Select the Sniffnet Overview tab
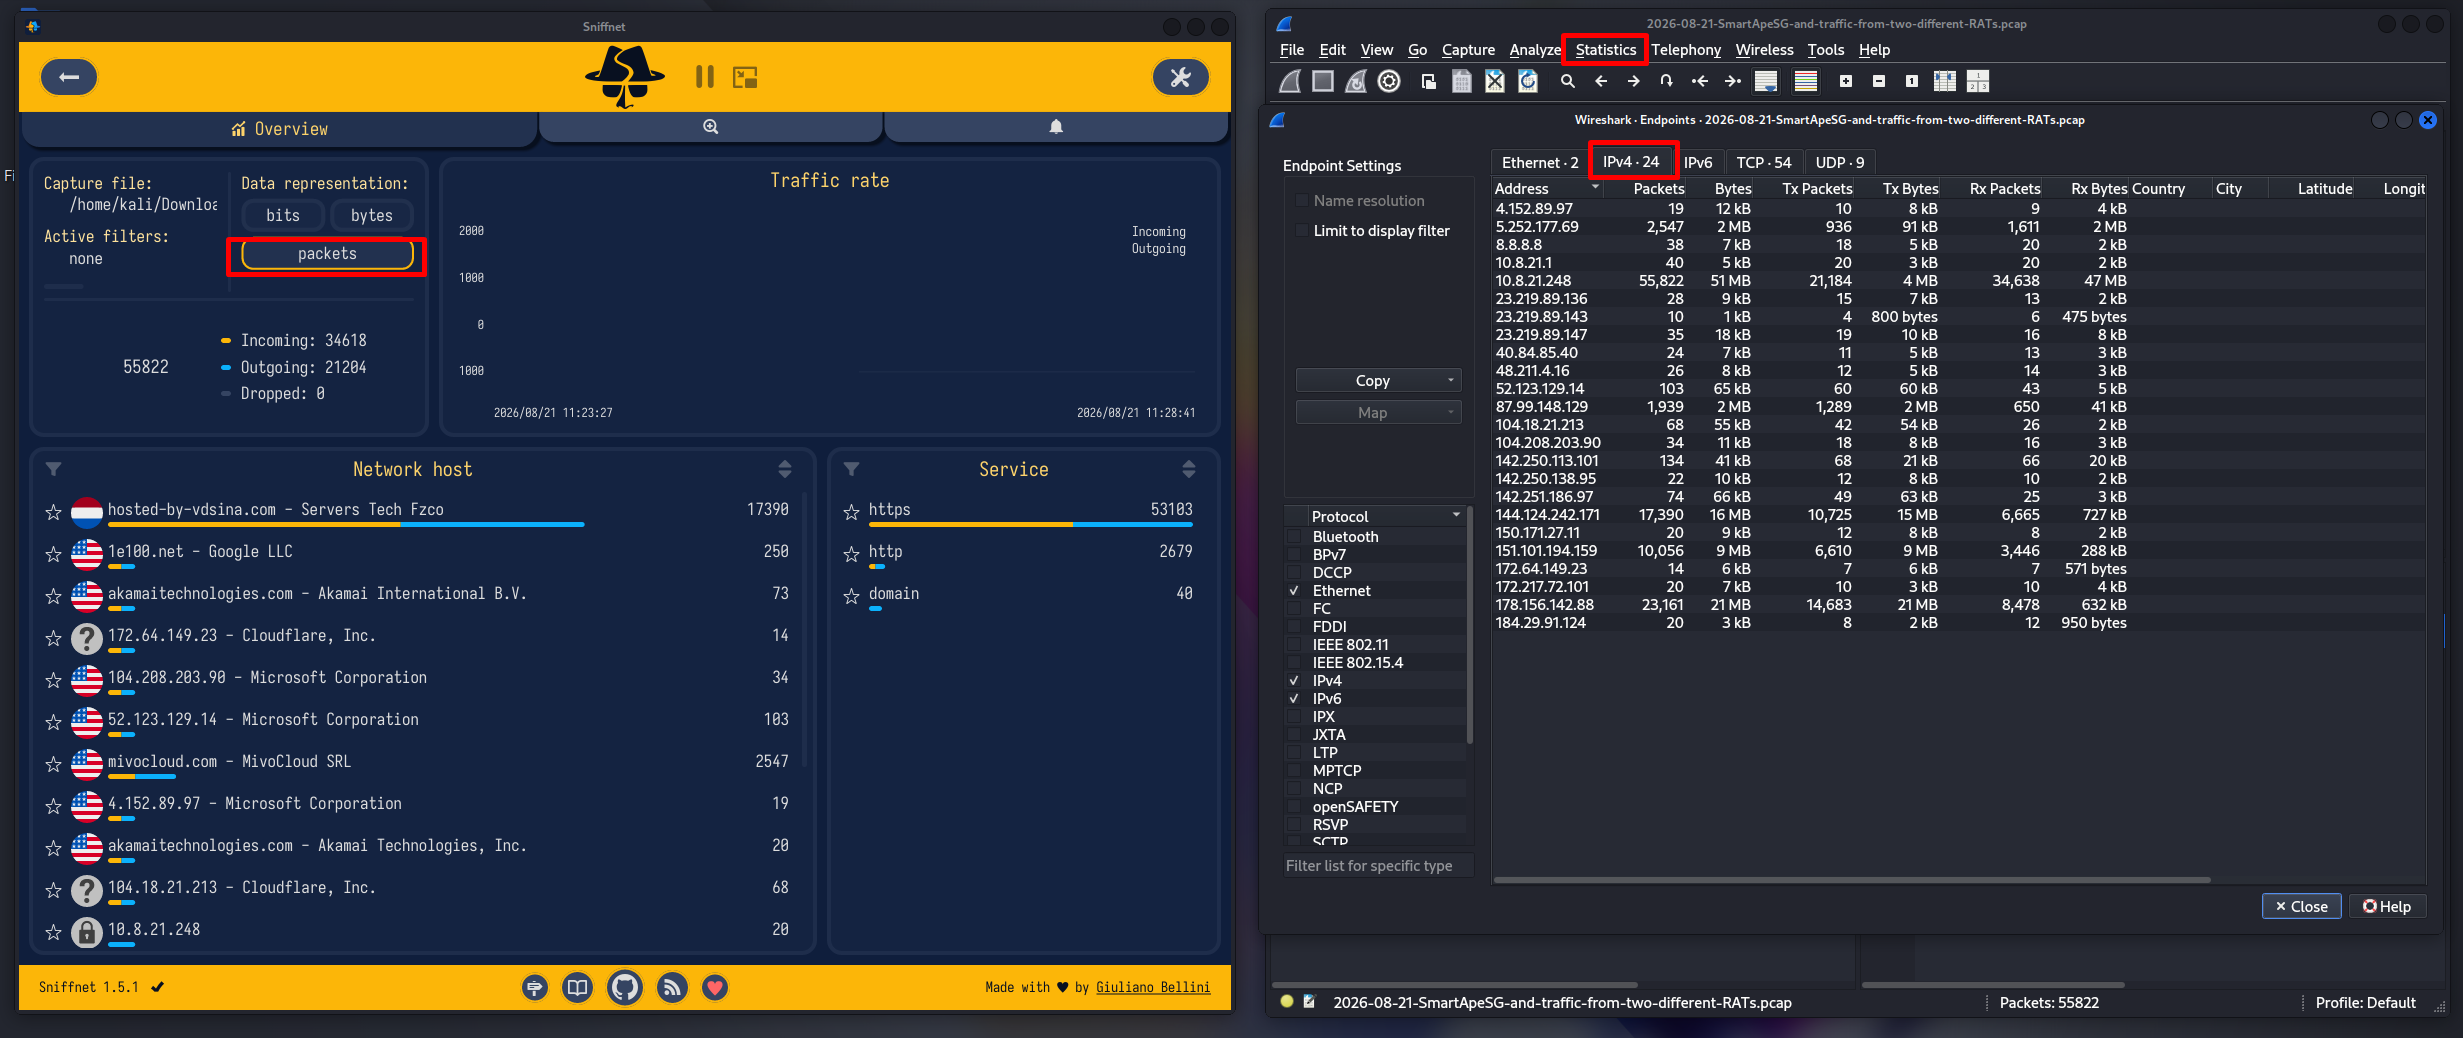 pyautogui.click(x=279, y=129)
